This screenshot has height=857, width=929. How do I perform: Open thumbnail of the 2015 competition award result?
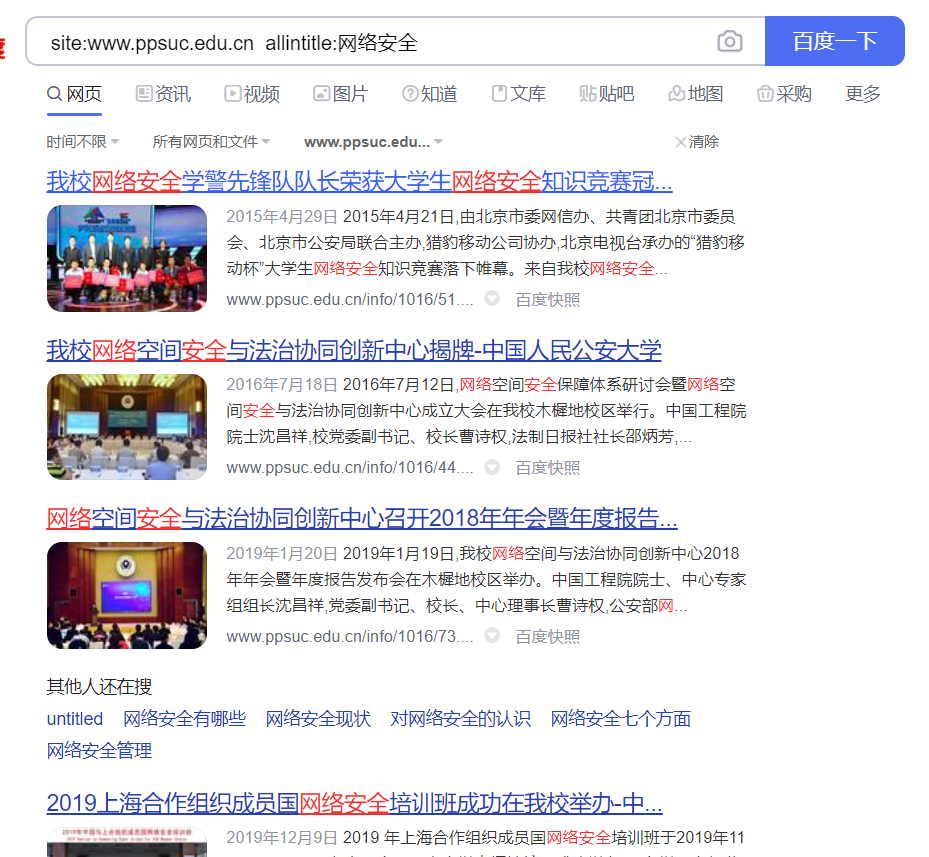point(127,258)
